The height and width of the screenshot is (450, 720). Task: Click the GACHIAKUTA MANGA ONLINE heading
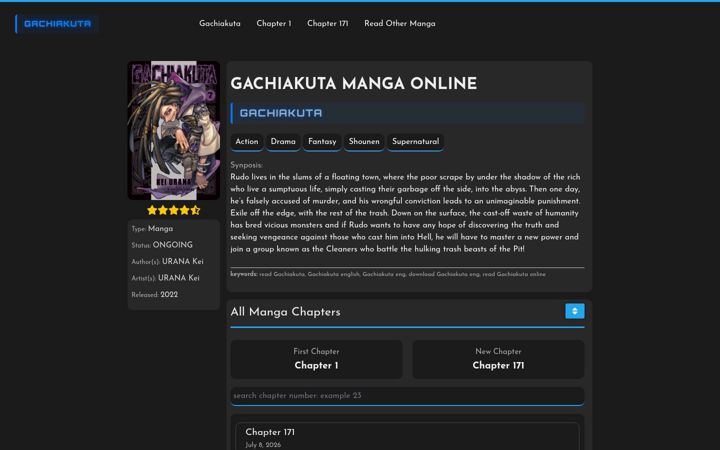(354, 84)
